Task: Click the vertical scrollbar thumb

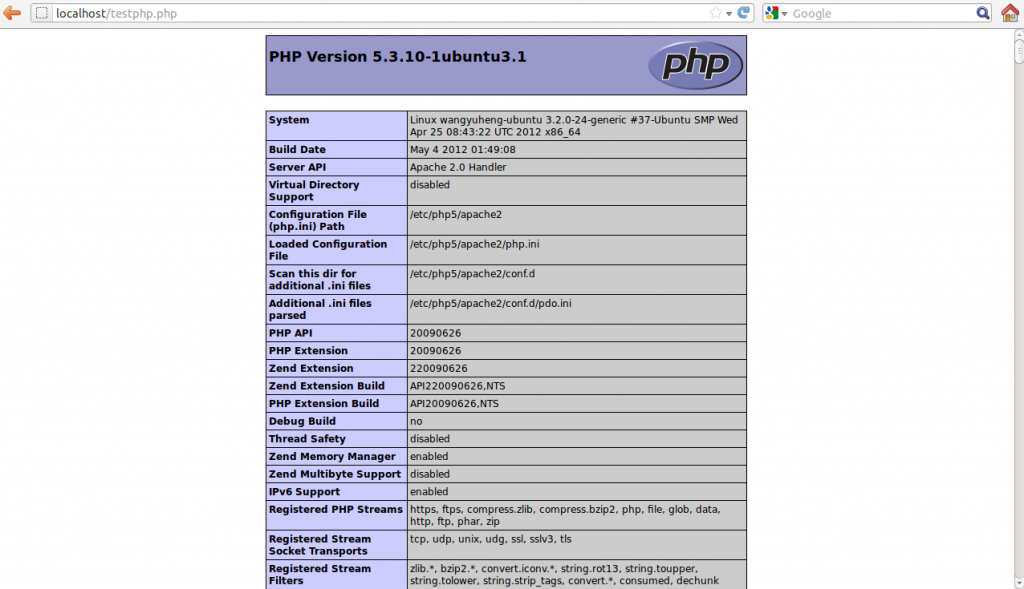Action: (x=1019, y=51)
